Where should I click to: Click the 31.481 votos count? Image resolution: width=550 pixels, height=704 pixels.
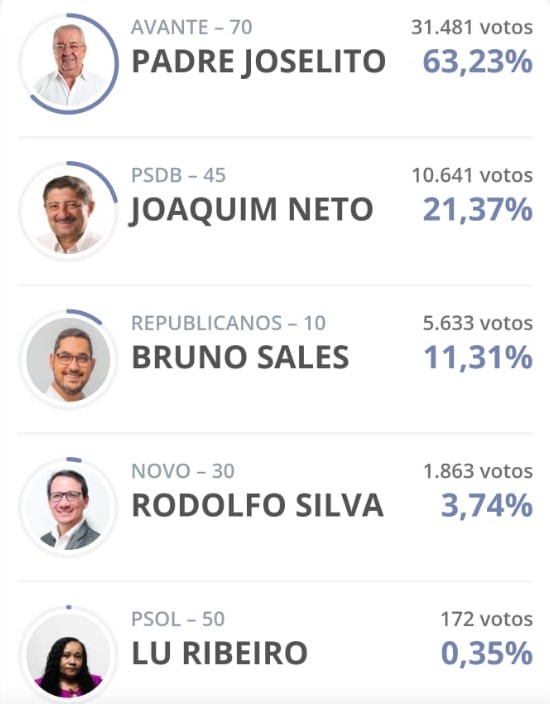(472, 27)
